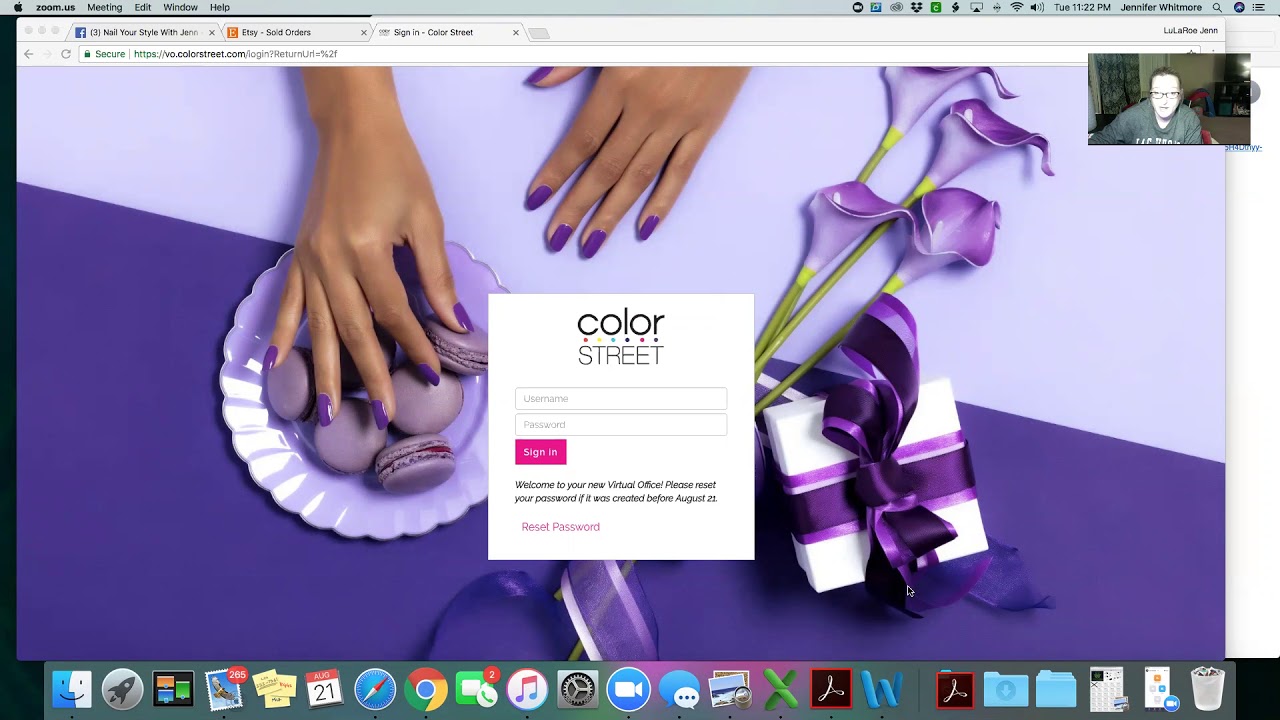Open Wi-Fi status menu
Screen dimensions: 1280x720
click(1017, 7)
